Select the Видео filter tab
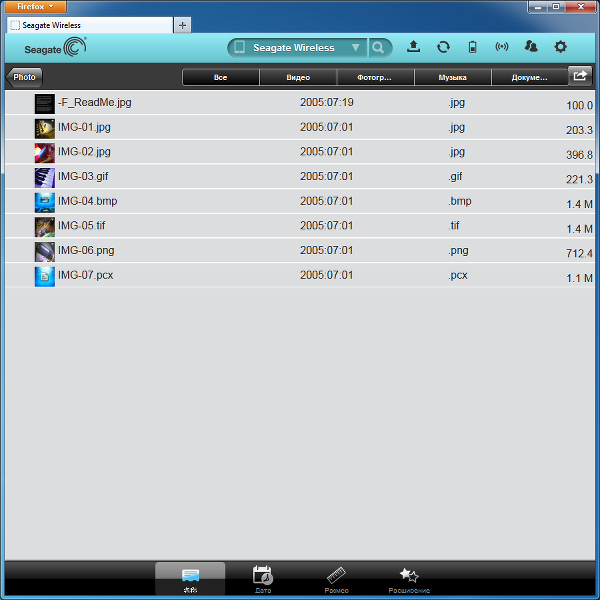 point(298,77)
